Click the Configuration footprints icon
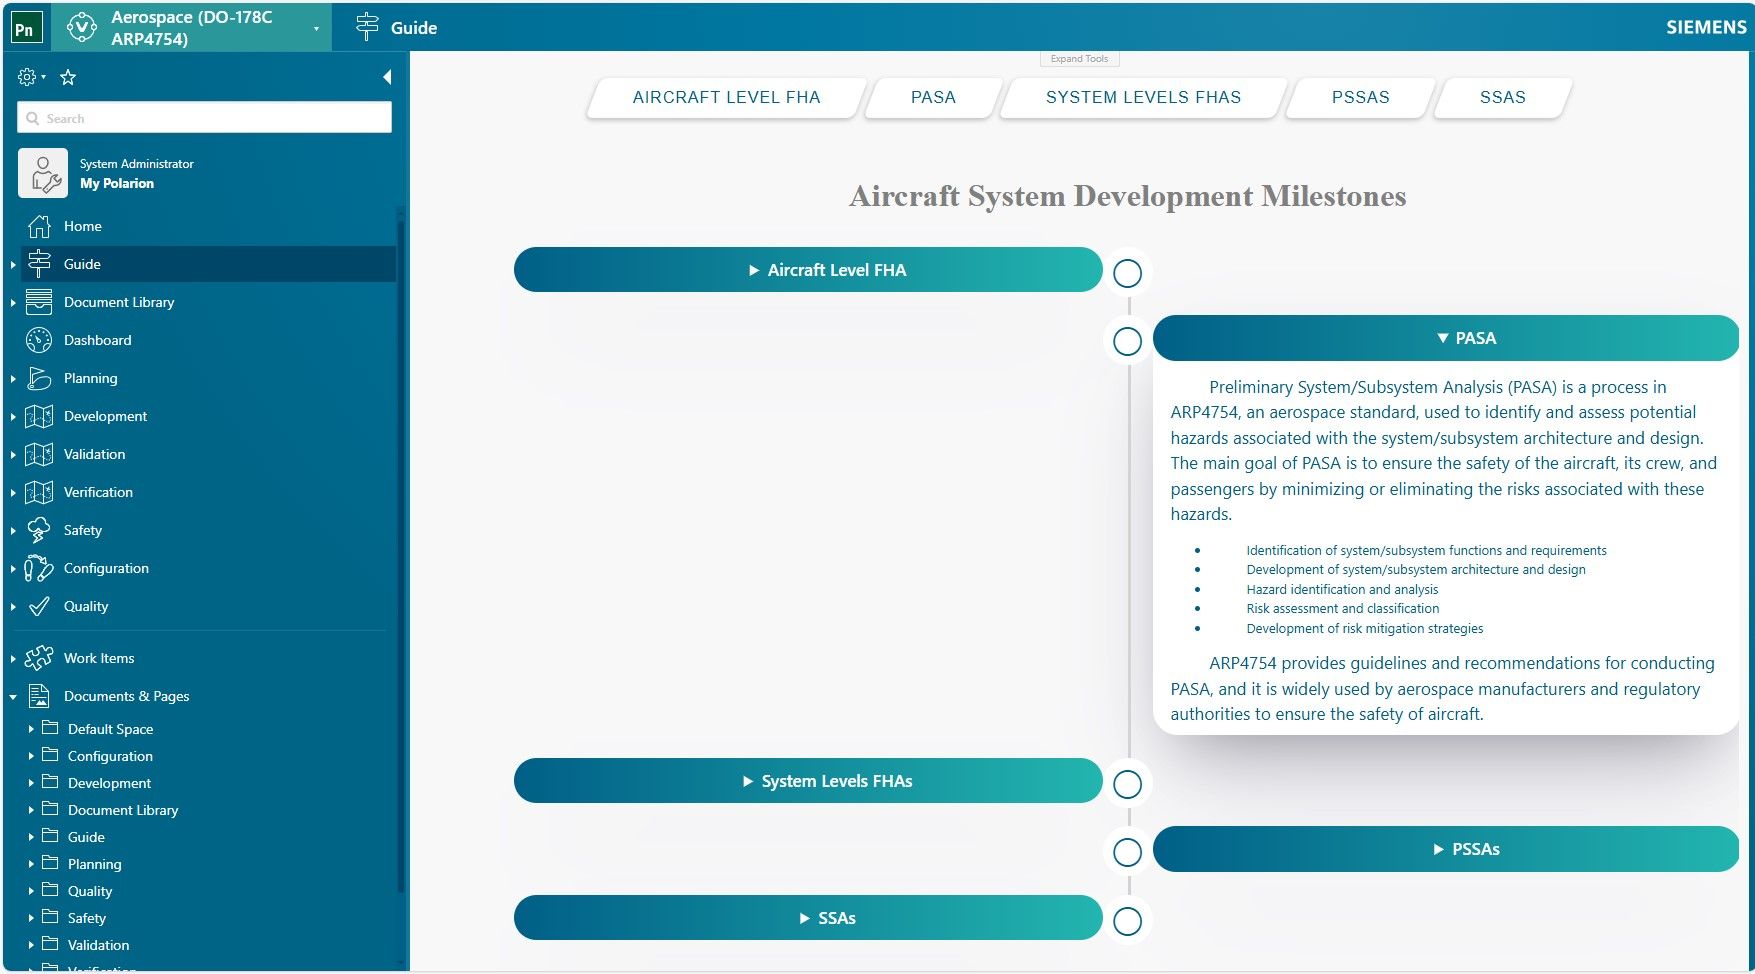The height and width of the screenshot is (974, 1755). click(x=40, y=568)
